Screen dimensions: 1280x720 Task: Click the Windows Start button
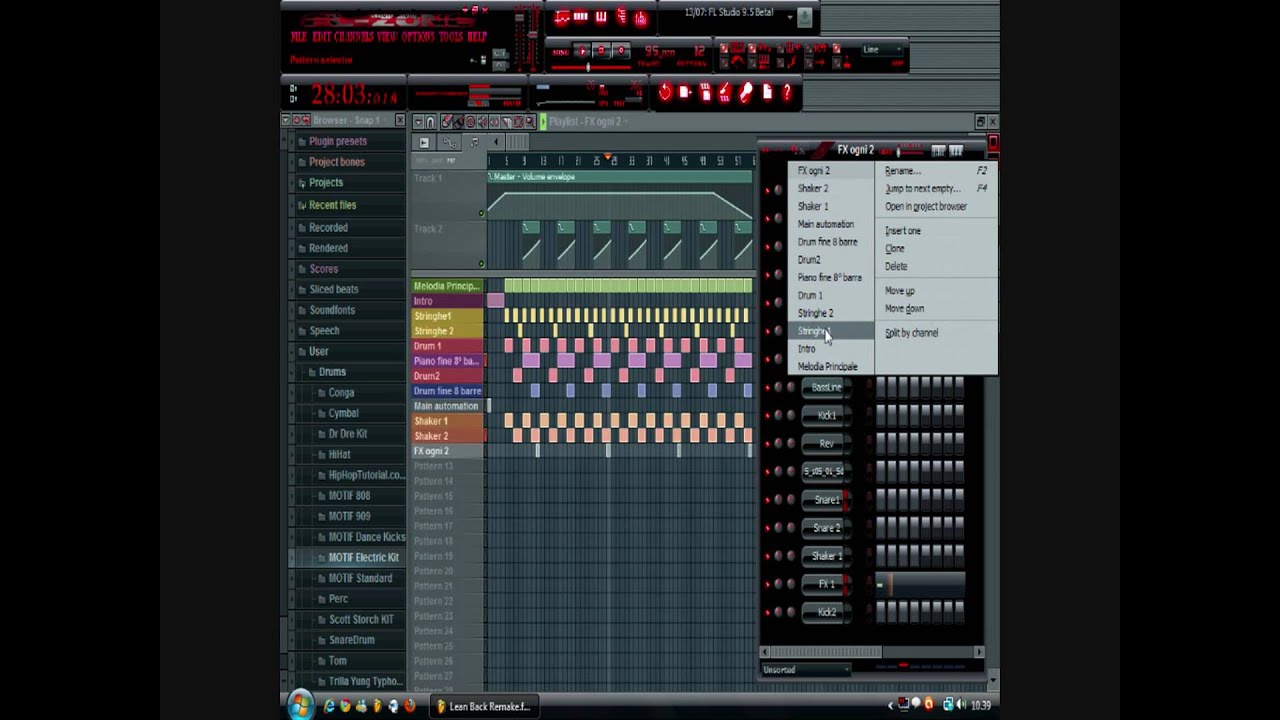point(300,705)
